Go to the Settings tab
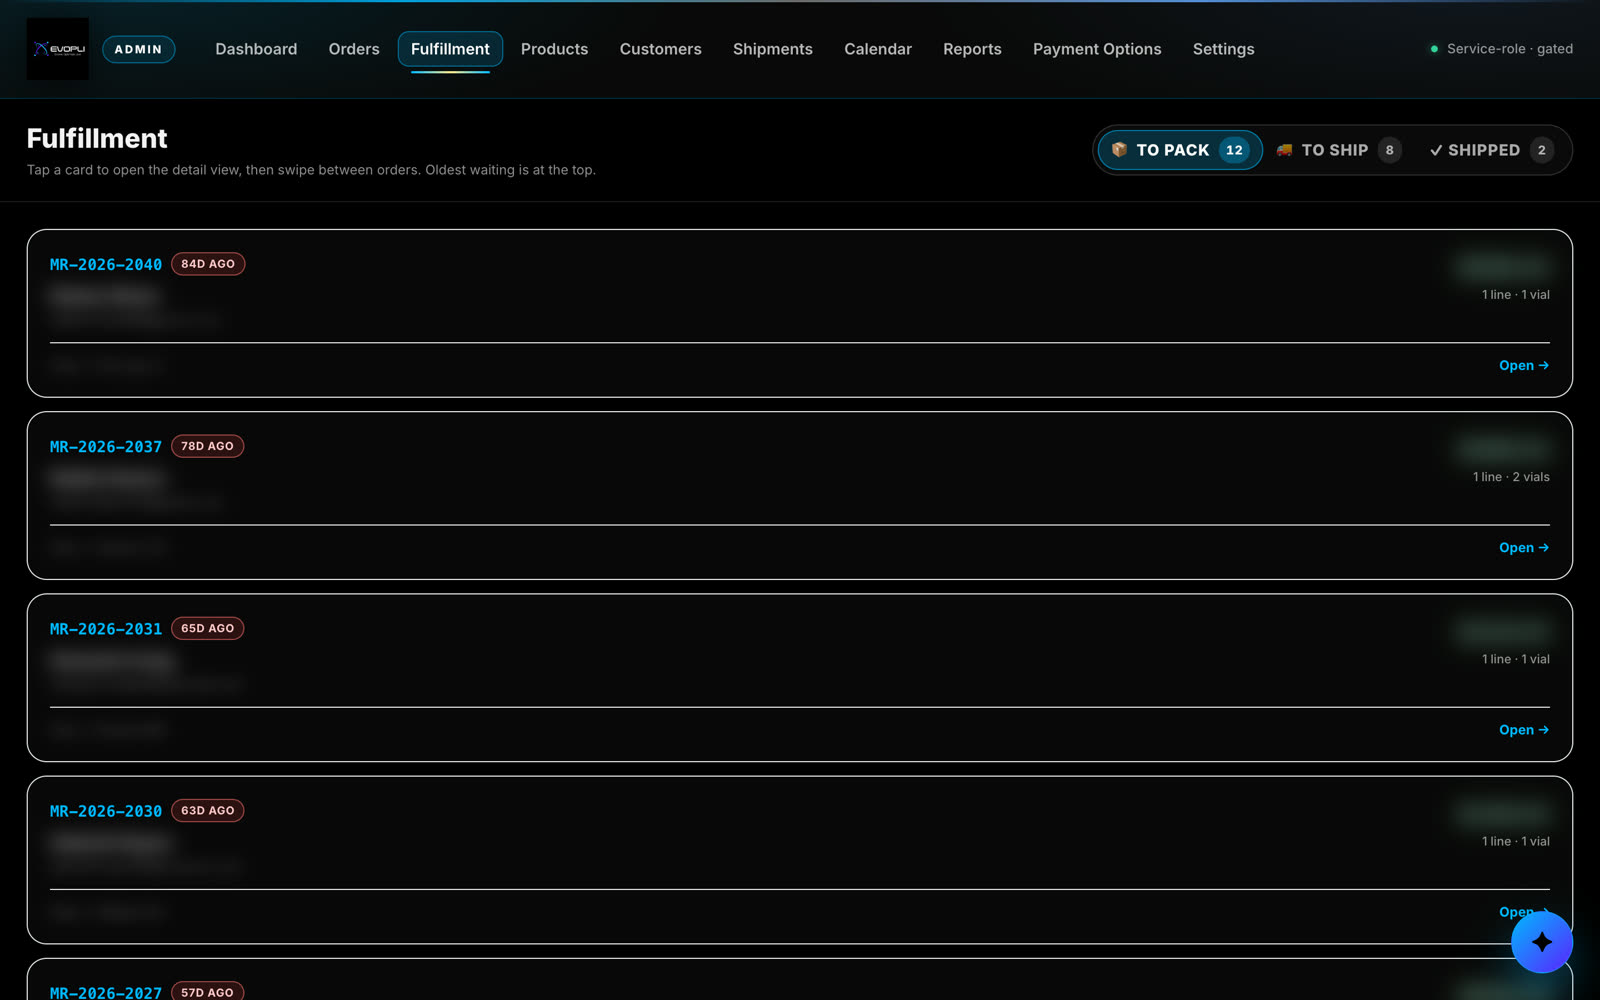The image size is (1600, 1000). tap(1223, 49)
